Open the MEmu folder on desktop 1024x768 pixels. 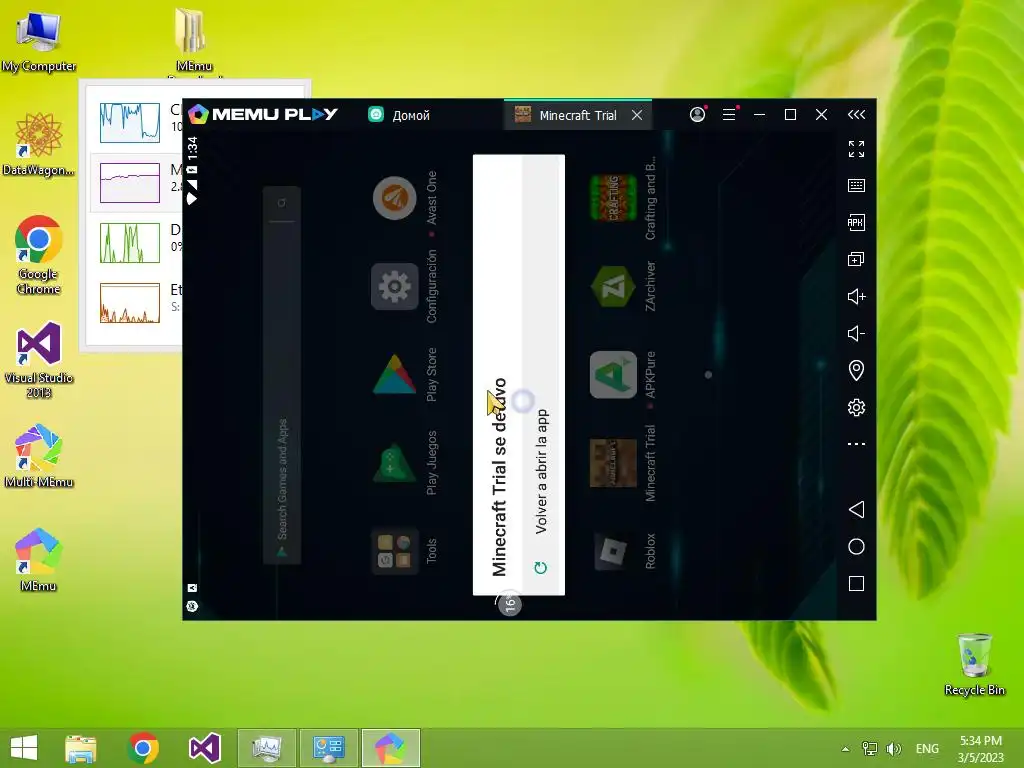click(193, 39)
